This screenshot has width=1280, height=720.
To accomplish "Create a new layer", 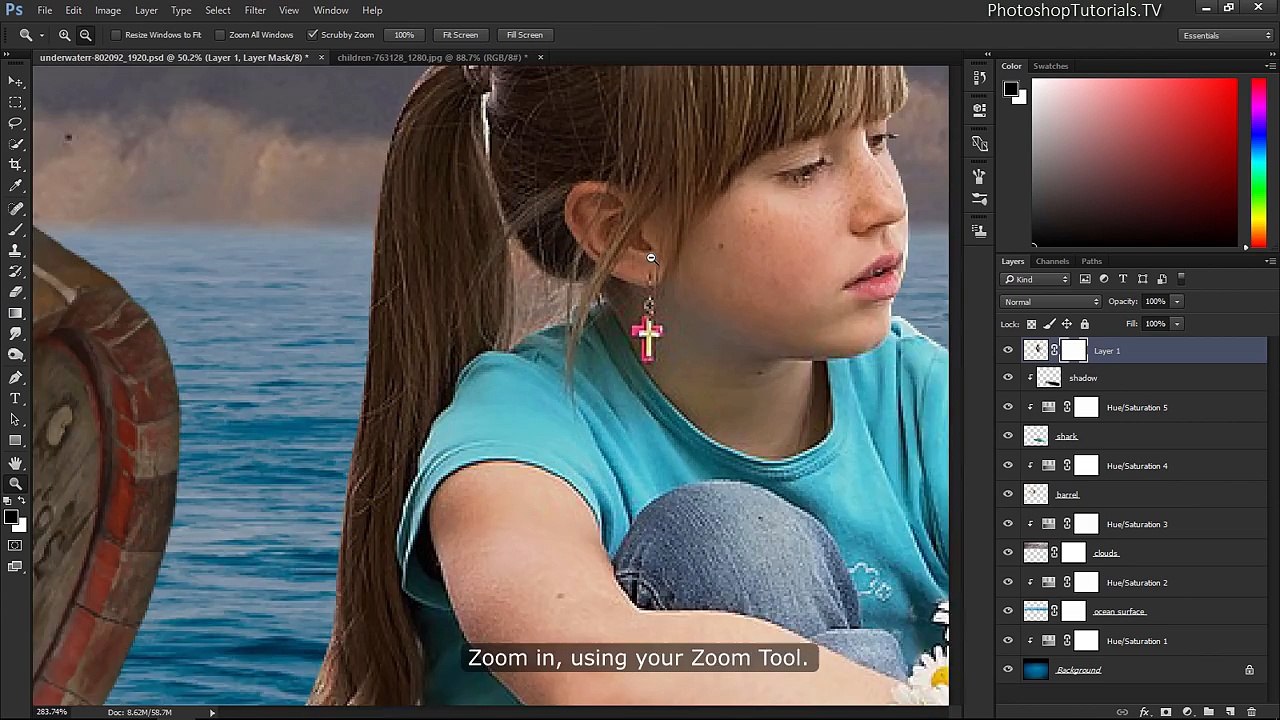I will [x=1229, y=712].
